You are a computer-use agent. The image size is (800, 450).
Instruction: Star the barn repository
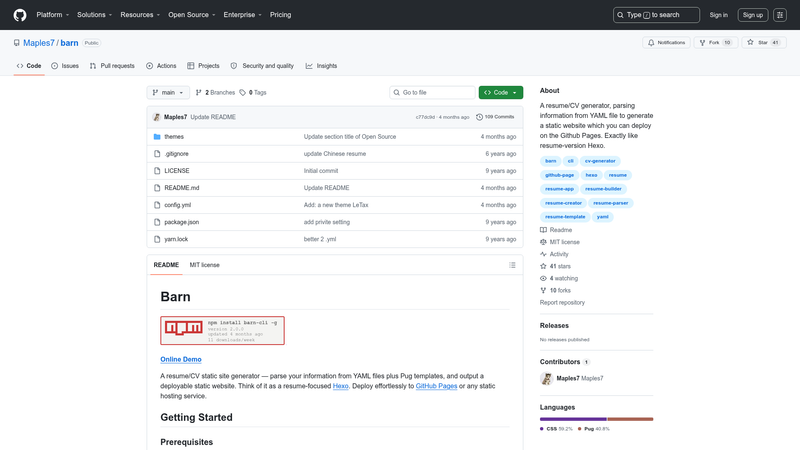click(764, 43)
